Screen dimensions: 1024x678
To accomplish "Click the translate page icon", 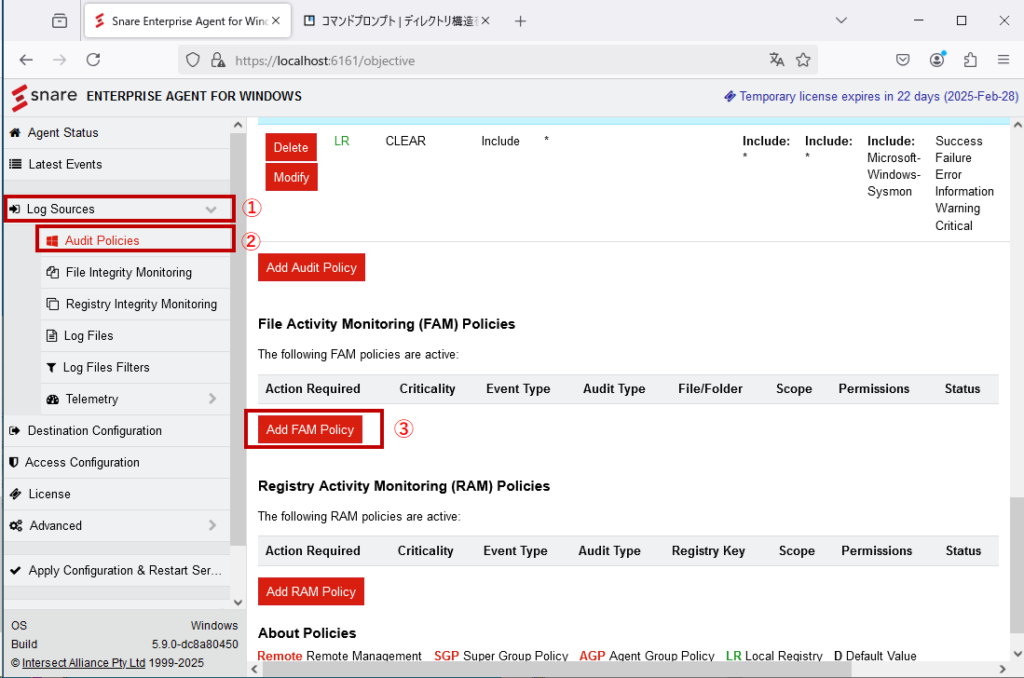I will point(776,60).
